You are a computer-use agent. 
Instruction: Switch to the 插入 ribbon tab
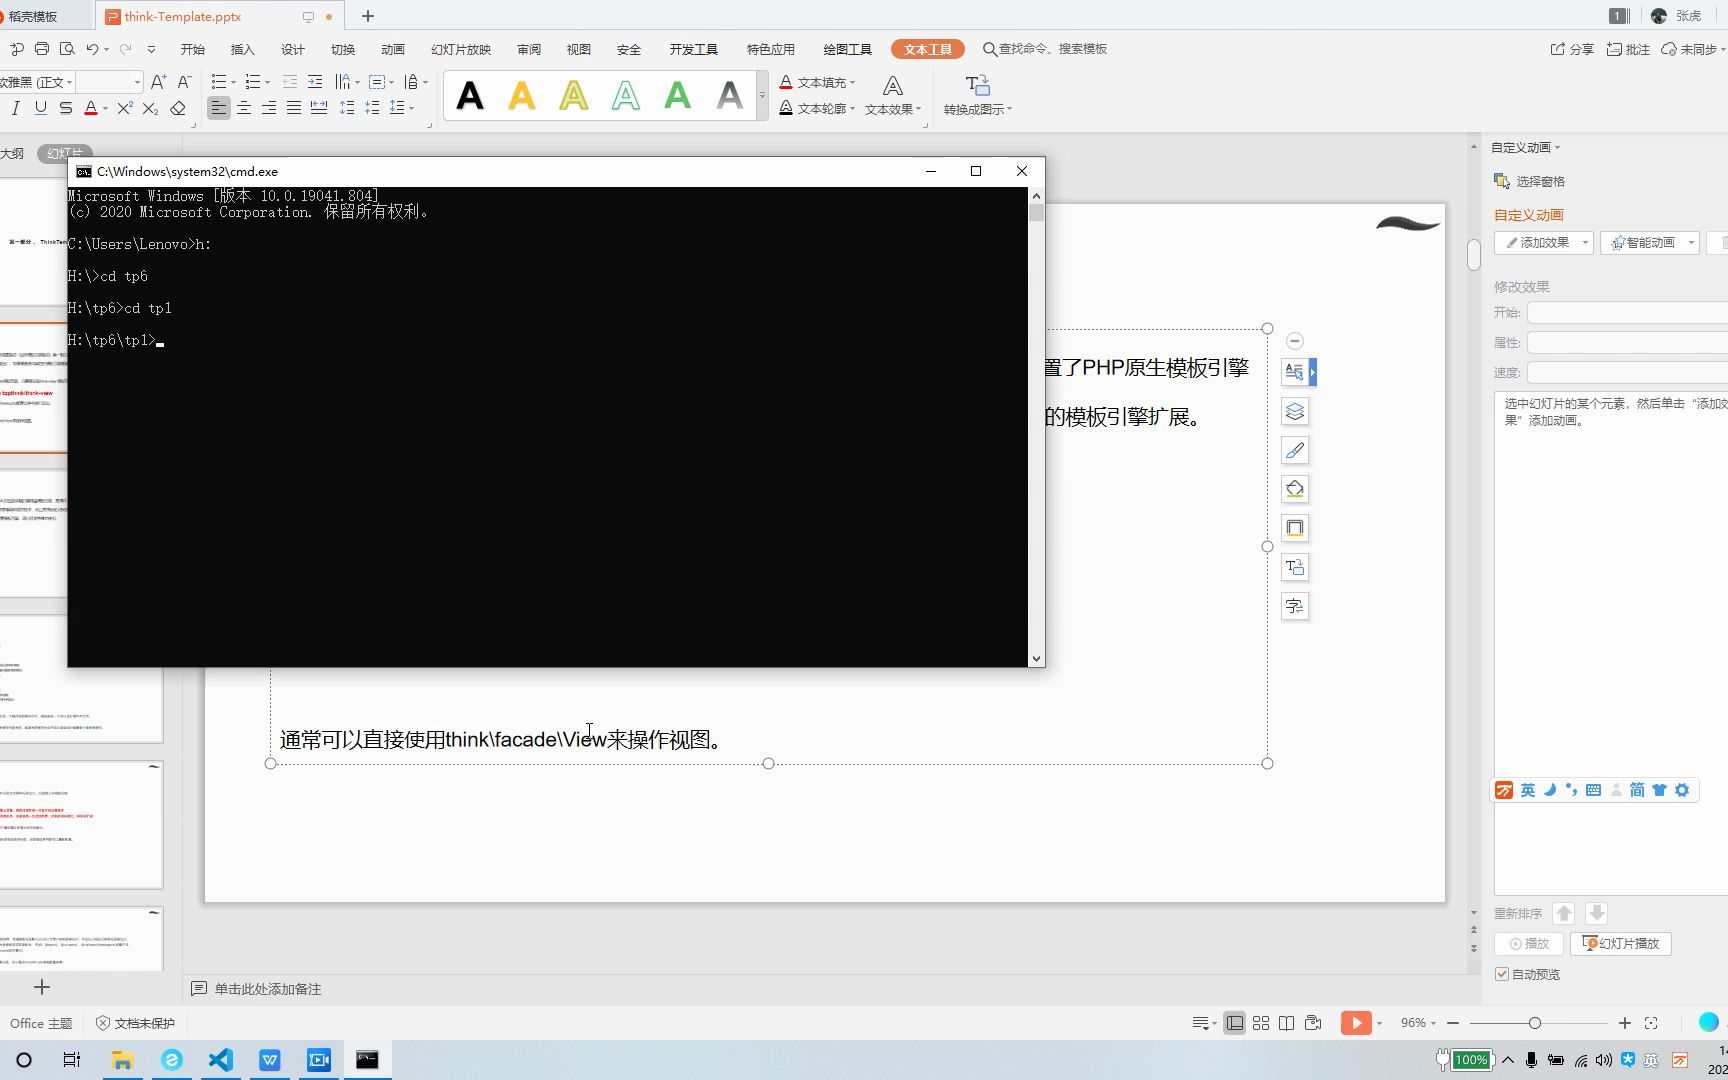point(242,48)
